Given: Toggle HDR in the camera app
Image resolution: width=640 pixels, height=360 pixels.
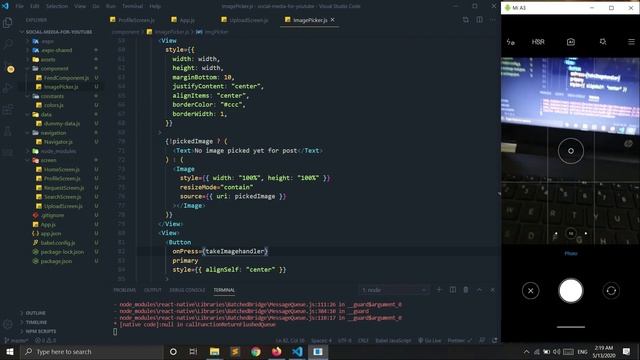Looking at the screenshot, I should tap(538, 42).
